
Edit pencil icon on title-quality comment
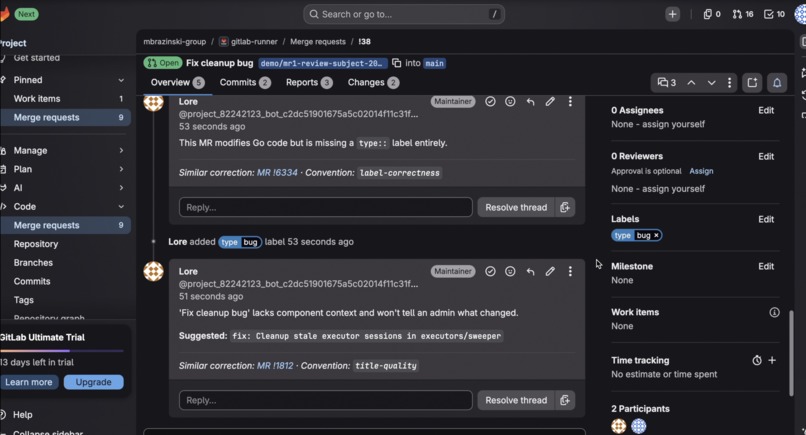click(x=550, y=271)
